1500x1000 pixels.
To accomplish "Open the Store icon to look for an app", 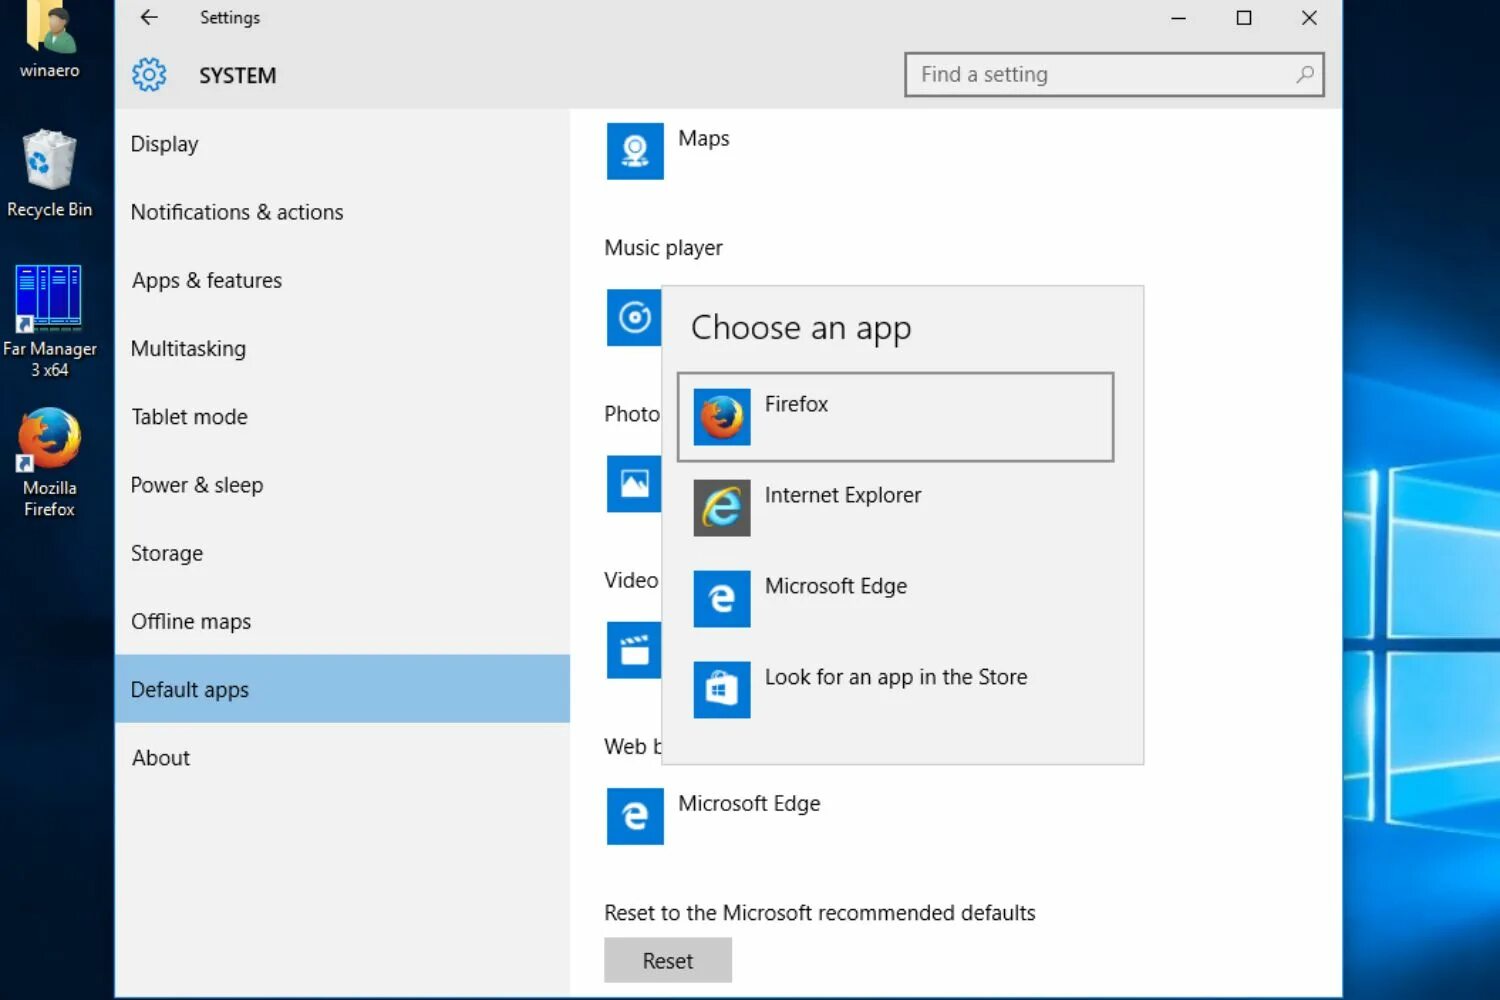I will point(722,689).
